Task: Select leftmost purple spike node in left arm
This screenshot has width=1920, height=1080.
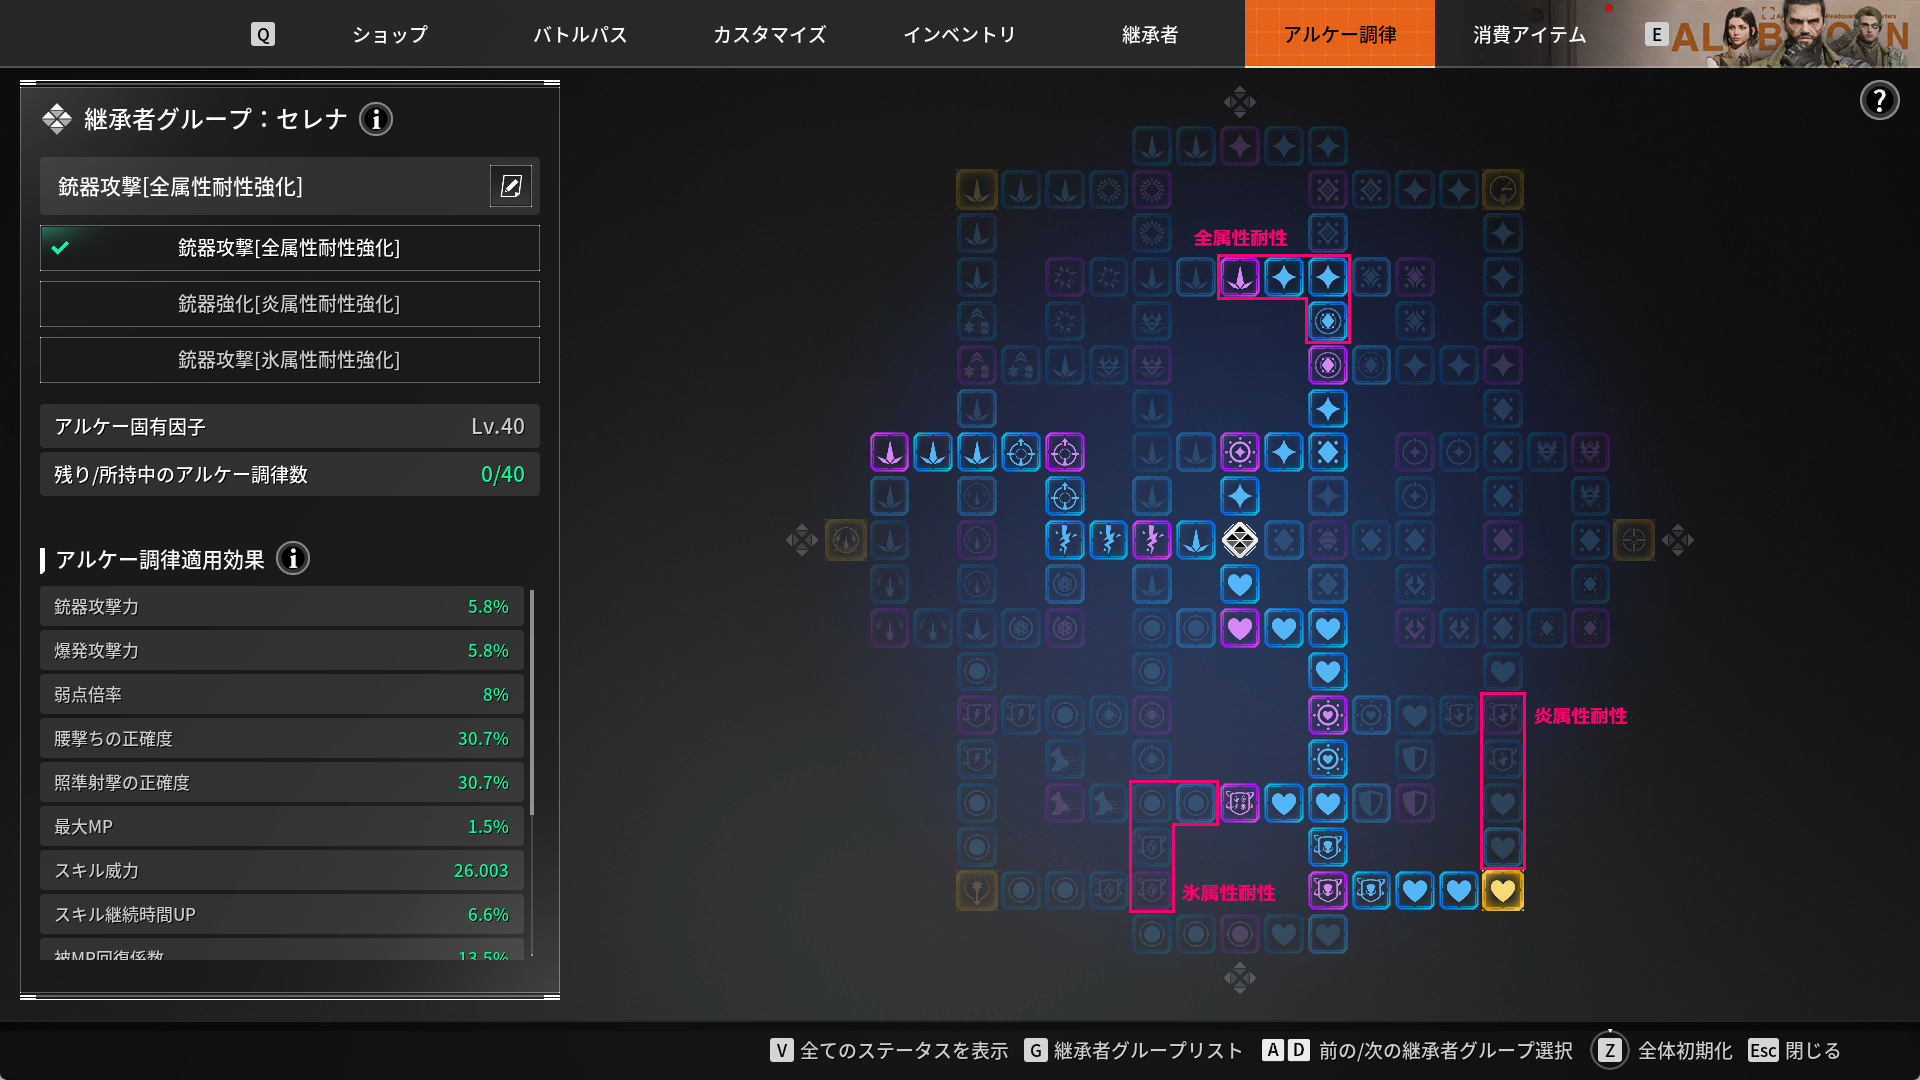Action: (x=889, y=453)
